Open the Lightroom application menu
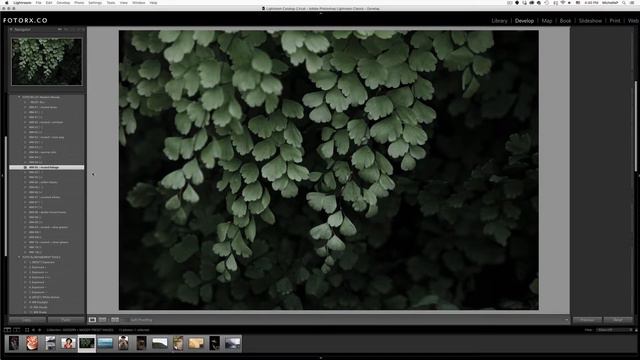 pos(22,2)
